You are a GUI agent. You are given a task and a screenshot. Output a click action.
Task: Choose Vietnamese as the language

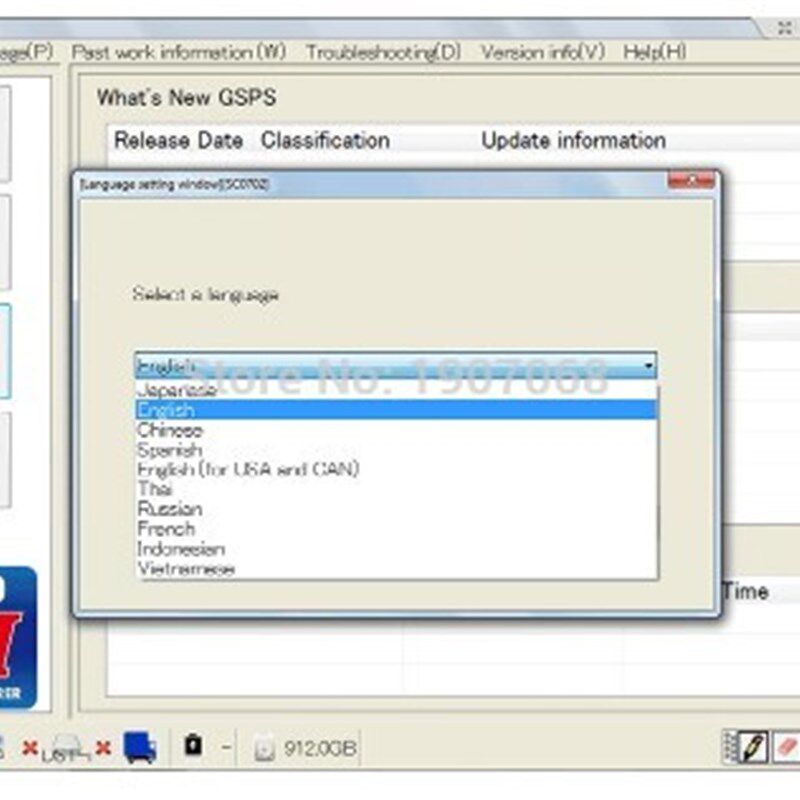(x=190, y=568)
